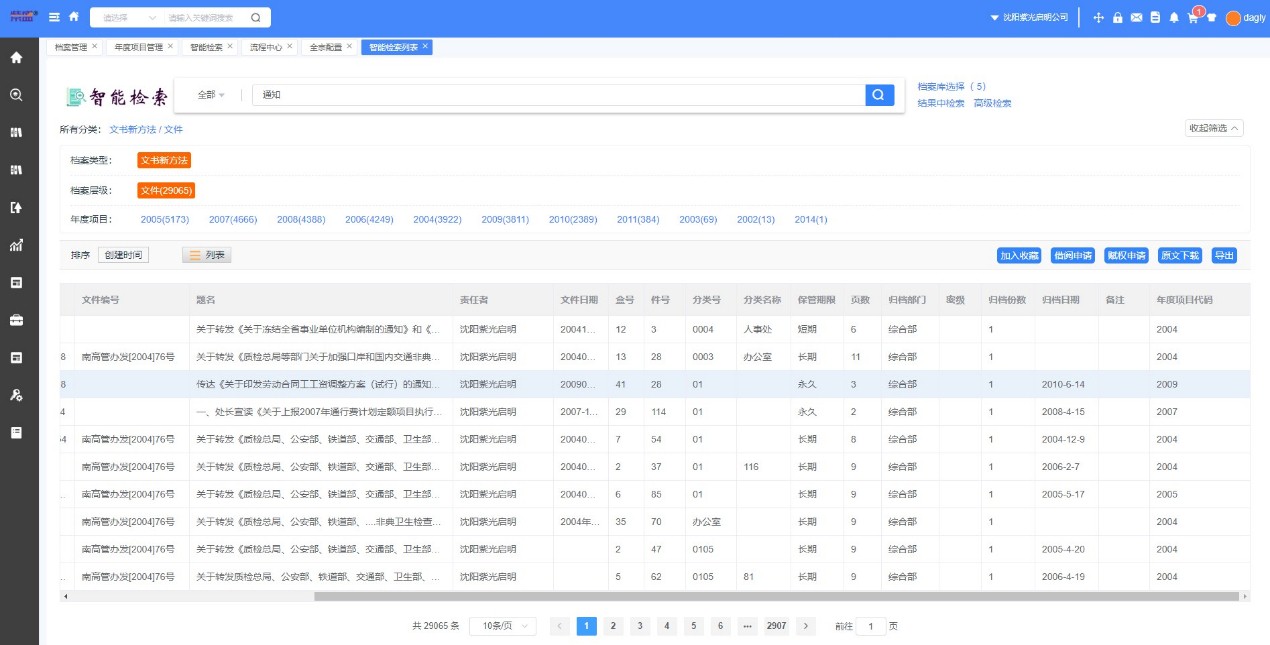Viewport: 1270px width, 645px height.
Task: Switch to the 年度项目管理 tab
Action: click(138, 47)
